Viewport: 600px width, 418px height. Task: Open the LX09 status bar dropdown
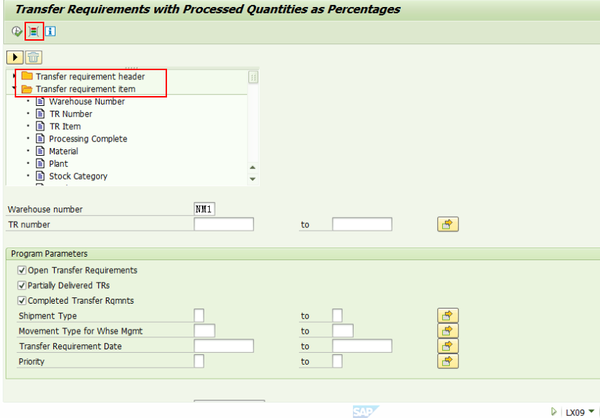[592, 412]
